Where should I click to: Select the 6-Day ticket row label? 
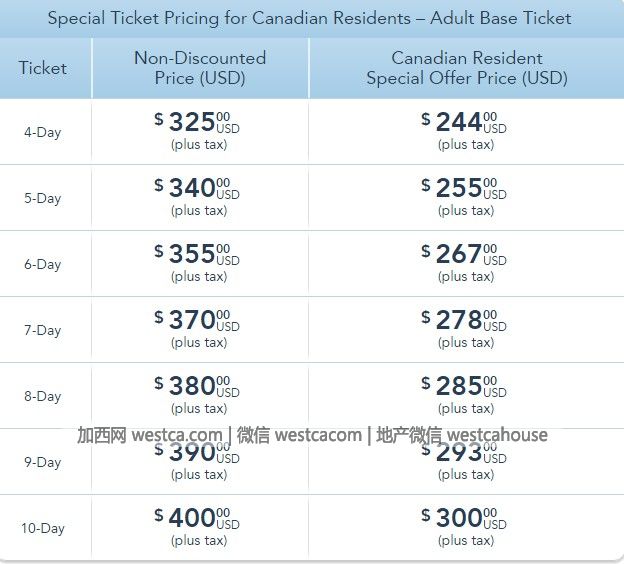pos(43,264)
